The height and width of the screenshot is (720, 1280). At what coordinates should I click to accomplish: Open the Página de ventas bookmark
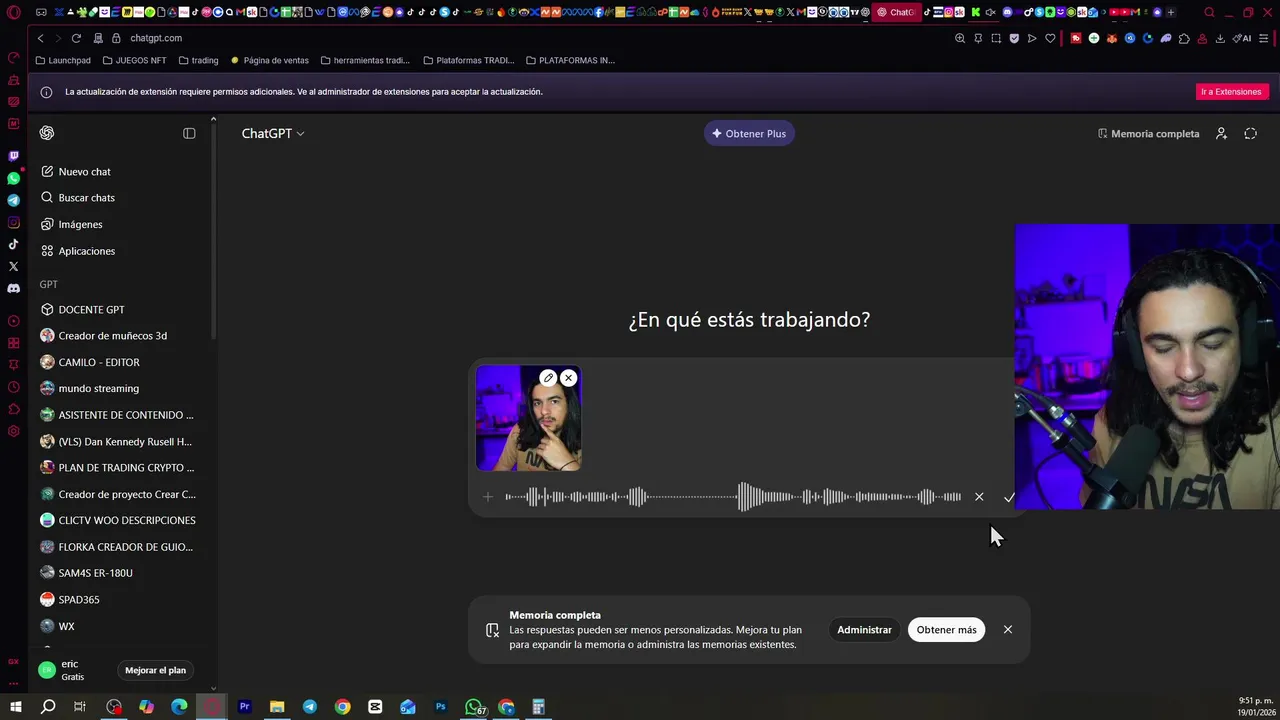pyautogui.click(x=270, y=60)
